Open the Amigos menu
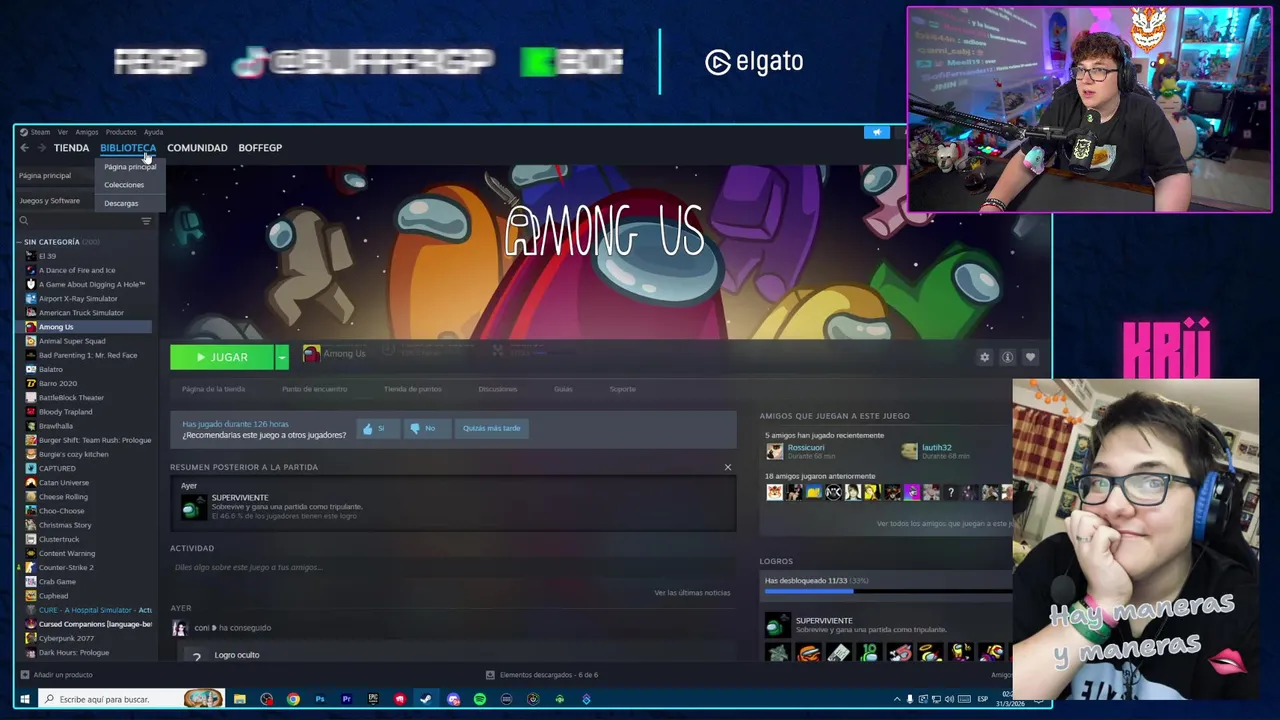1280x720 pixels. coord(87,132)
